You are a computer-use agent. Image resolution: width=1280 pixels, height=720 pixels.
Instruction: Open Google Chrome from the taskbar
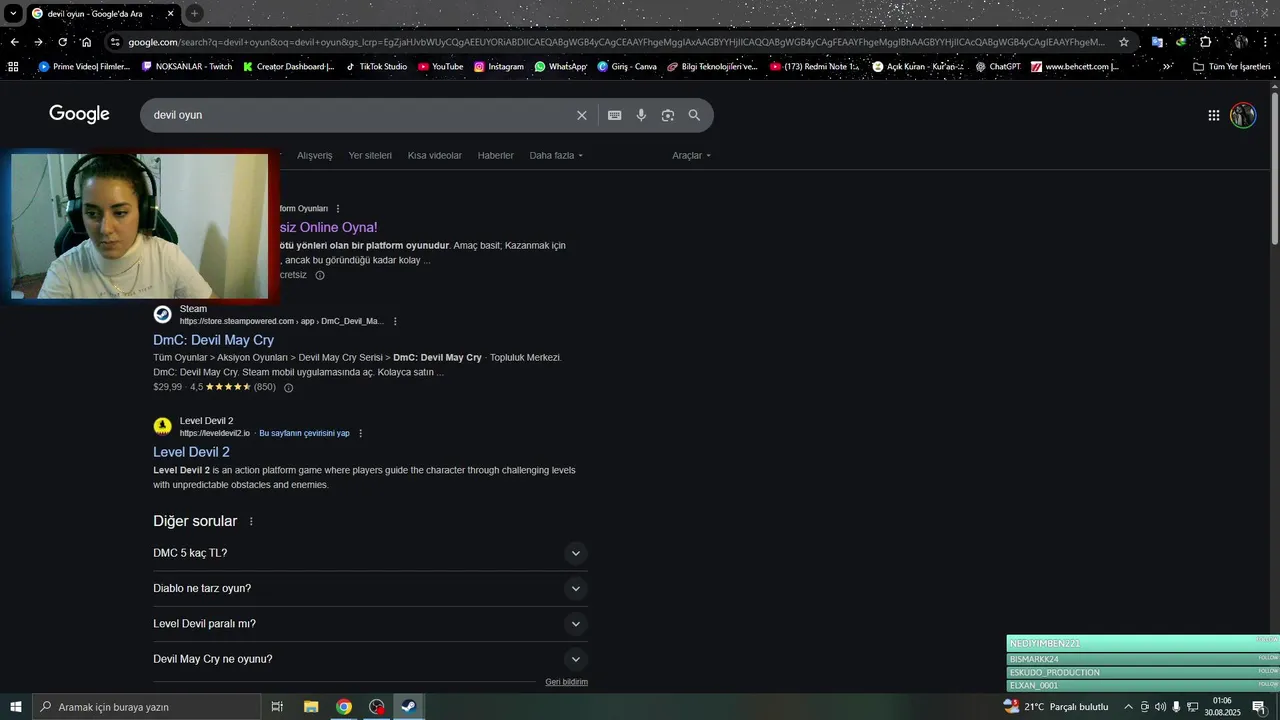(x=344, y=707)
